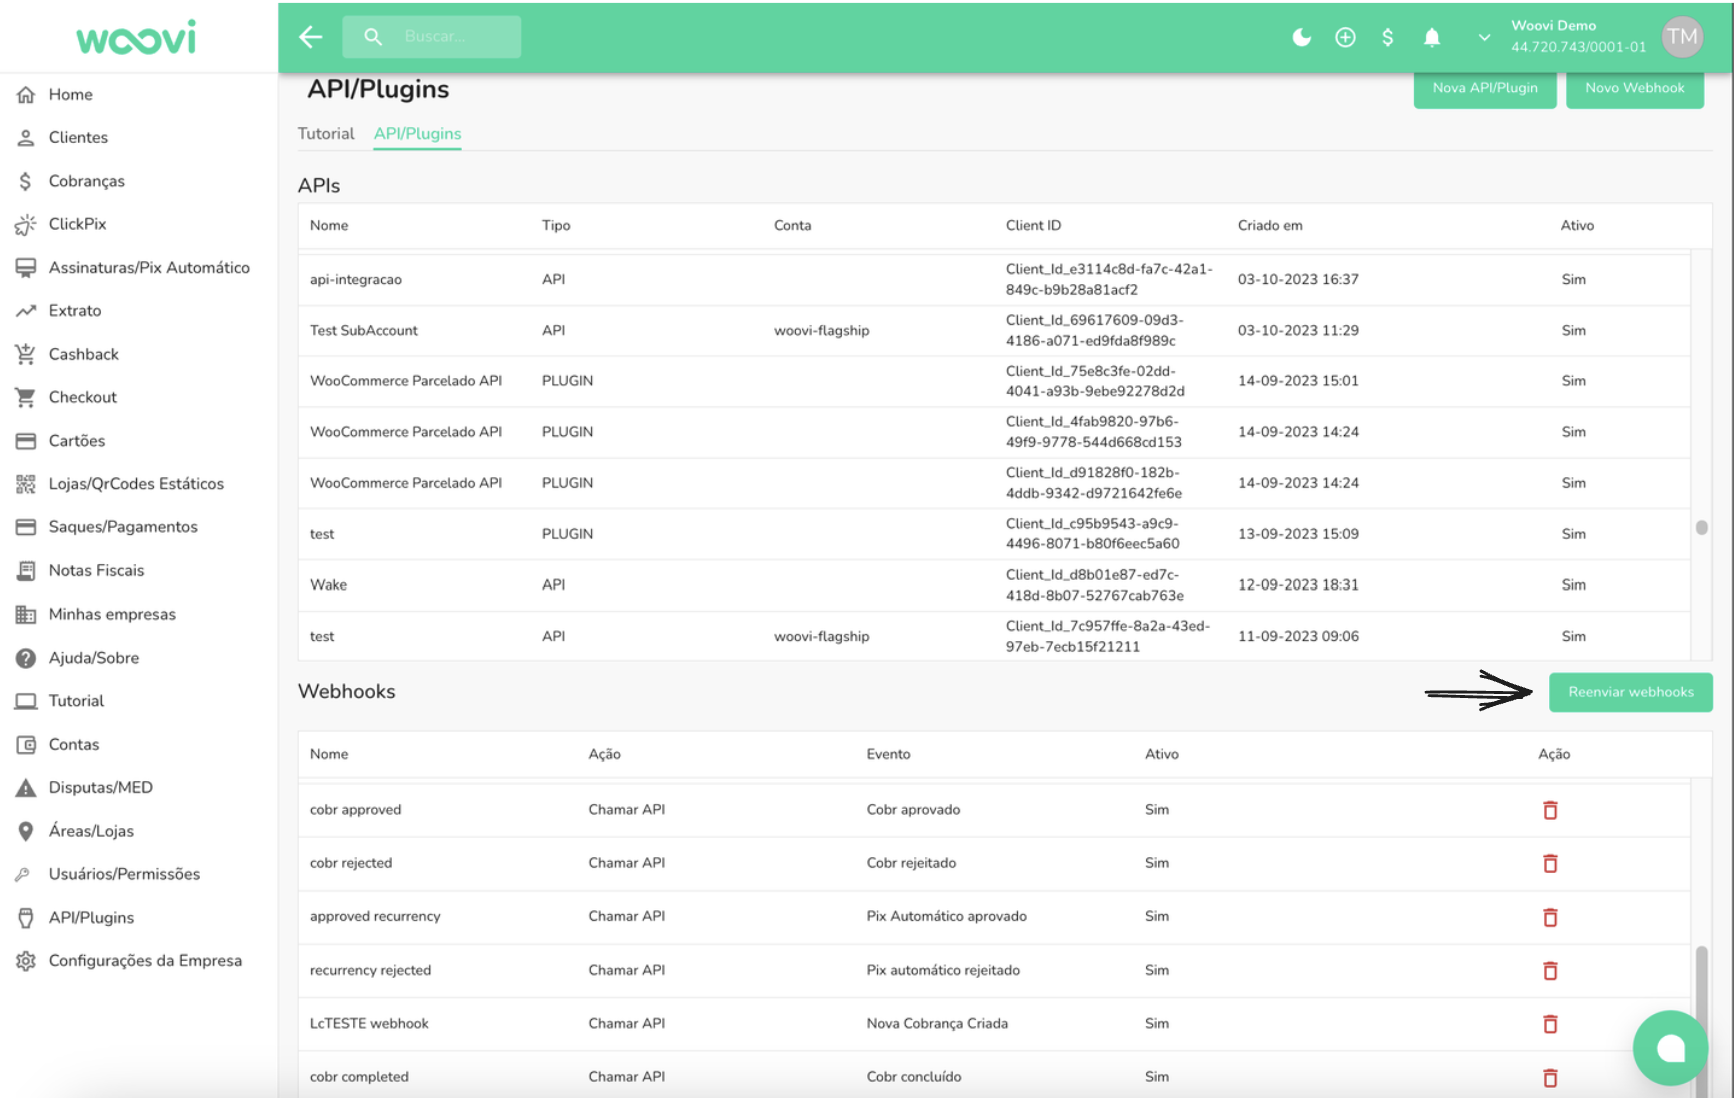Switch to the Tutorial tab

[326, 133]
